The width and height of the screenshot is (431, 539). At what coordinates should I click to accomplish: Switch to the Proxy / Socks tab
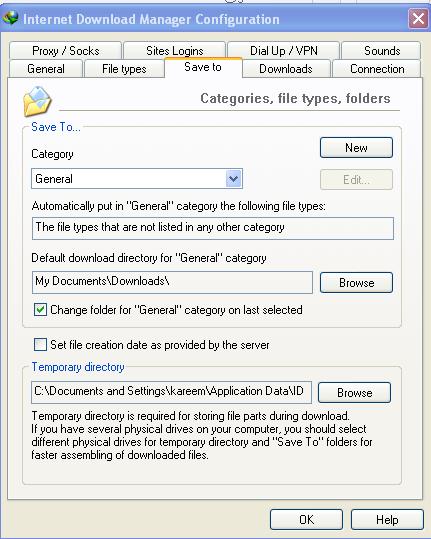tap(66, 51)
